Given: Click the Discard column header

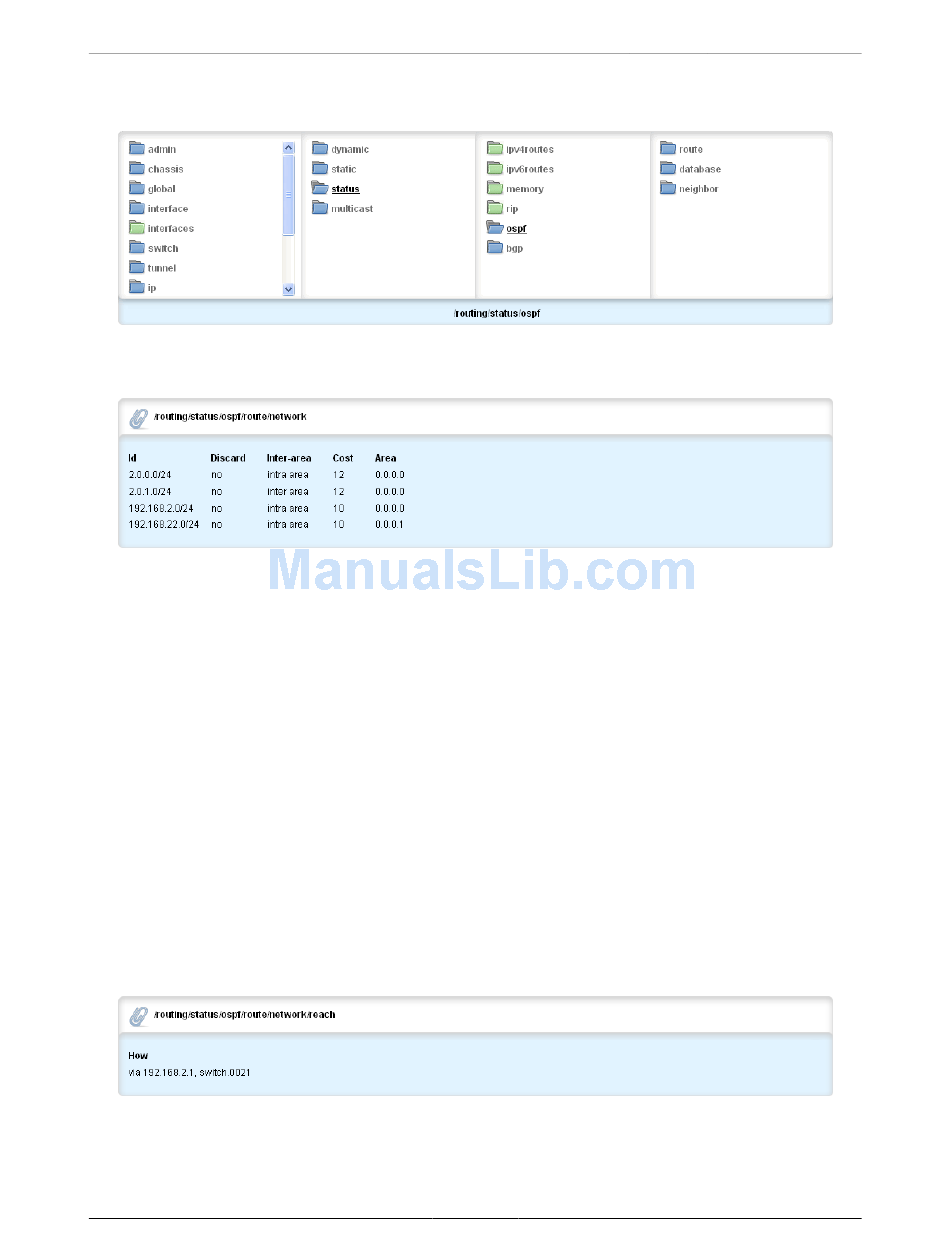Looking at the screenshot, I should coord(228,458).
